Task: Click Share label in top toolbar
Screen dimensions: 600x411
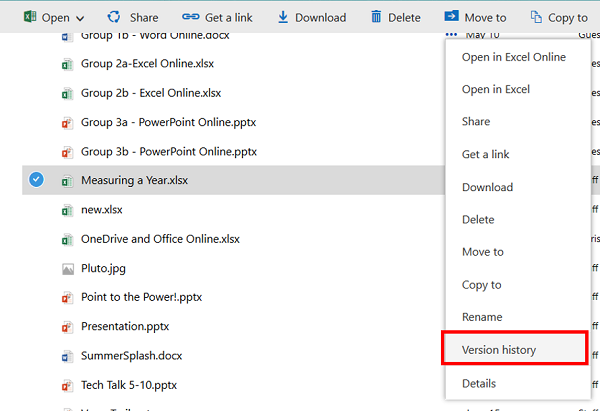Action: point(144,18)
